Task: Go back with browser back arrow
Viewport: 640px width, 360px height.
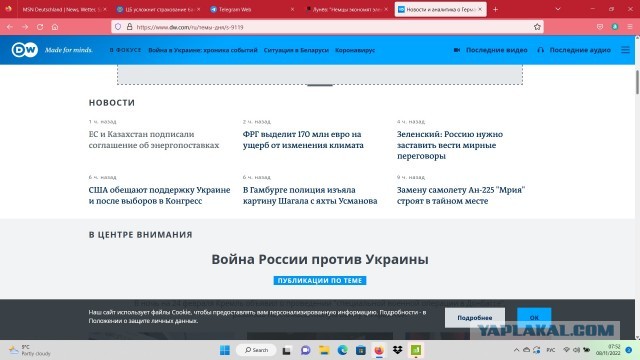Action: (10, 27)
